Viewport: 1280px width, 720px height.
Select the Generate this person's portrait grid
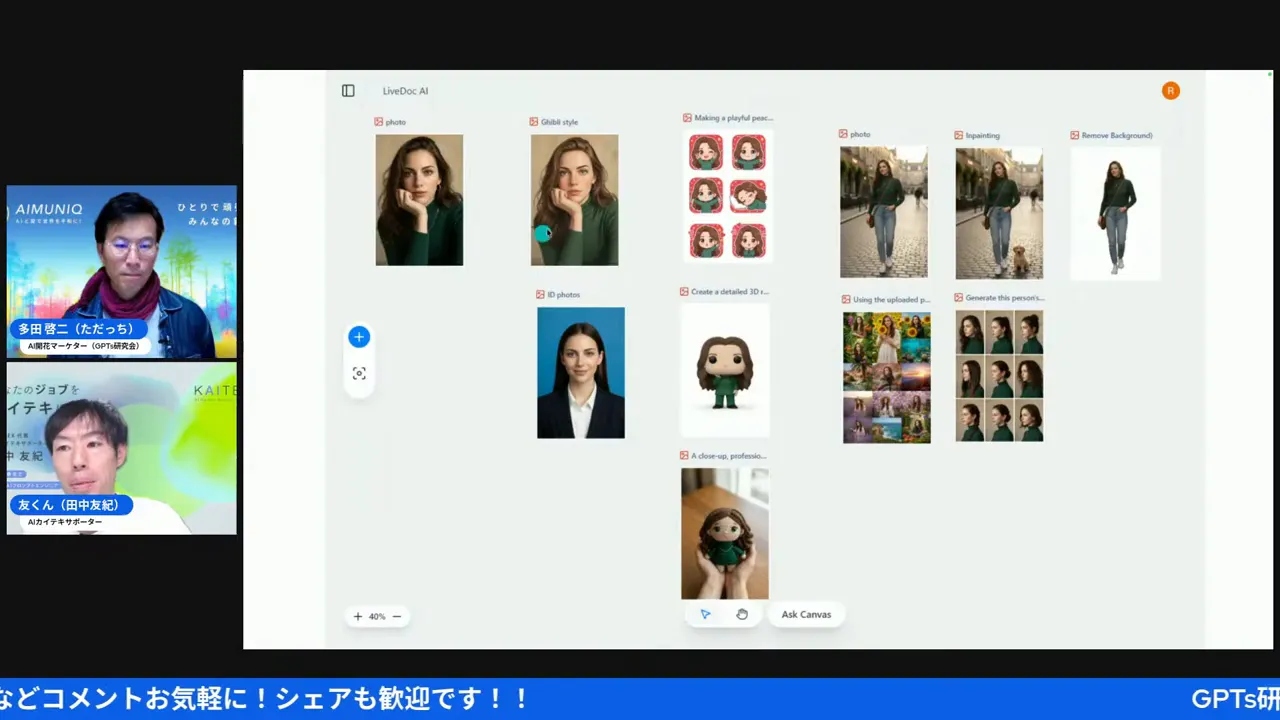pos(998,377)
